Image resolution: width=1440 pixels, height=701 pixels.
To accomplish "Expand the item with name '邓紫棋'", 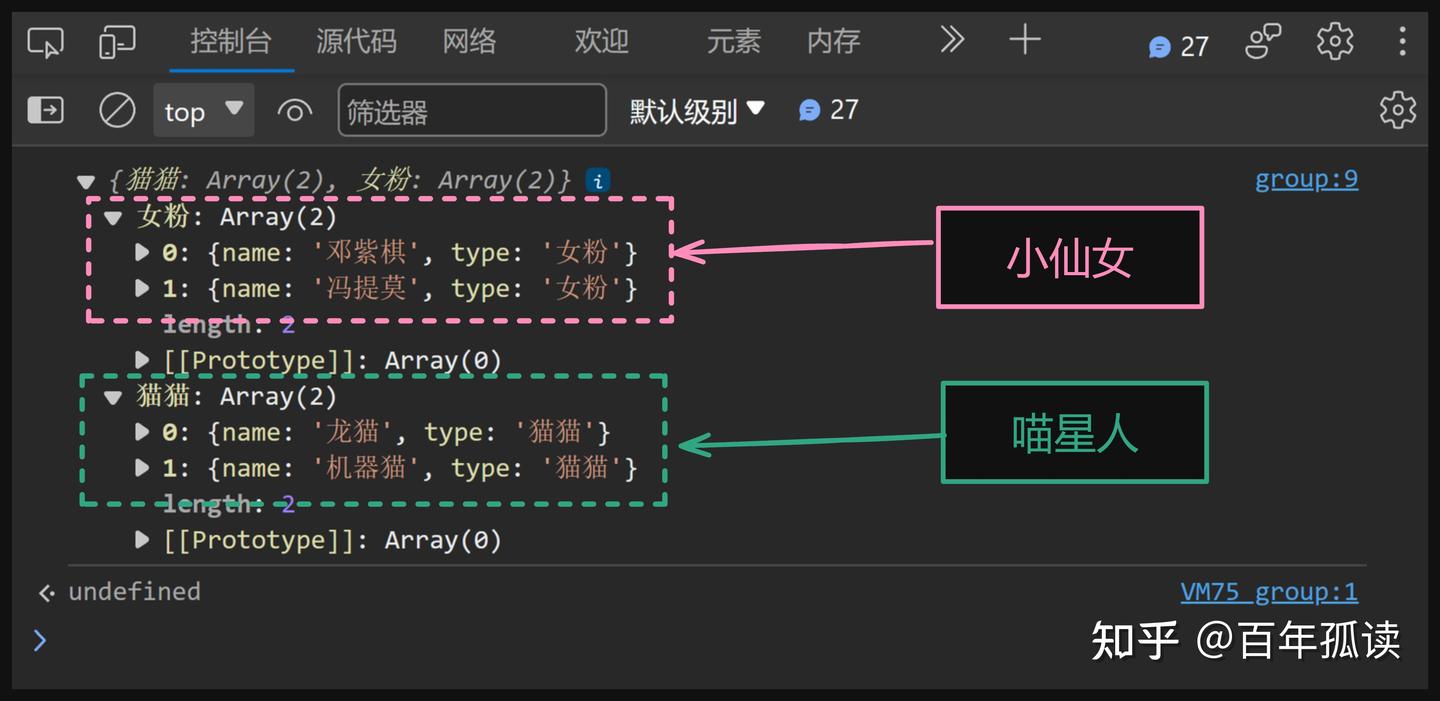I will point(142,253).
